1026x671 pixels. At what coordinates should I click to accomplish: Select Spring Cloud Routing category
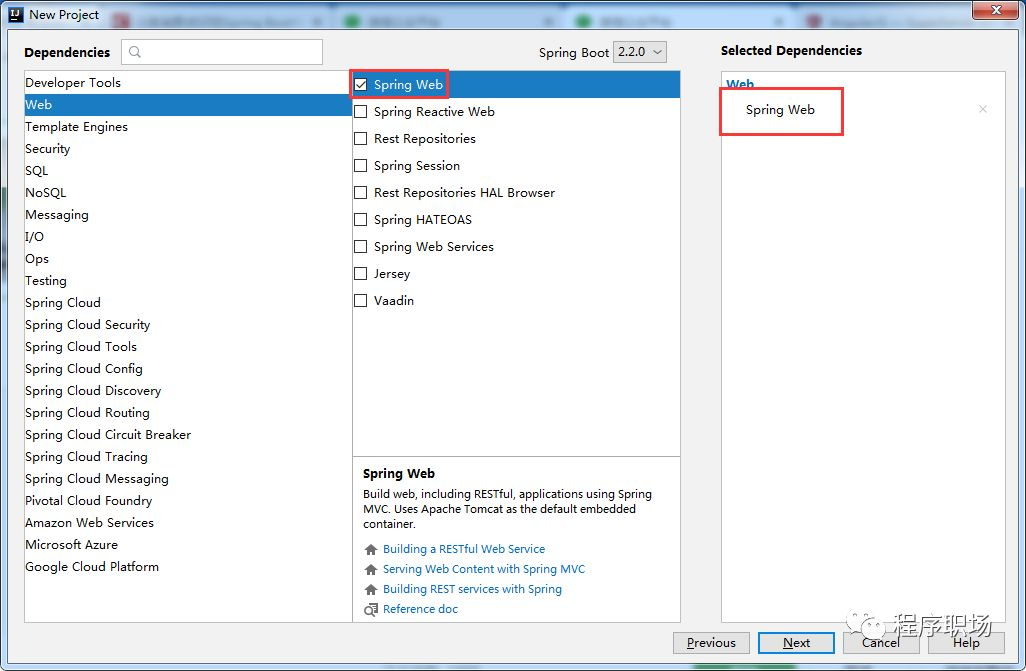[x=188, y=412]
